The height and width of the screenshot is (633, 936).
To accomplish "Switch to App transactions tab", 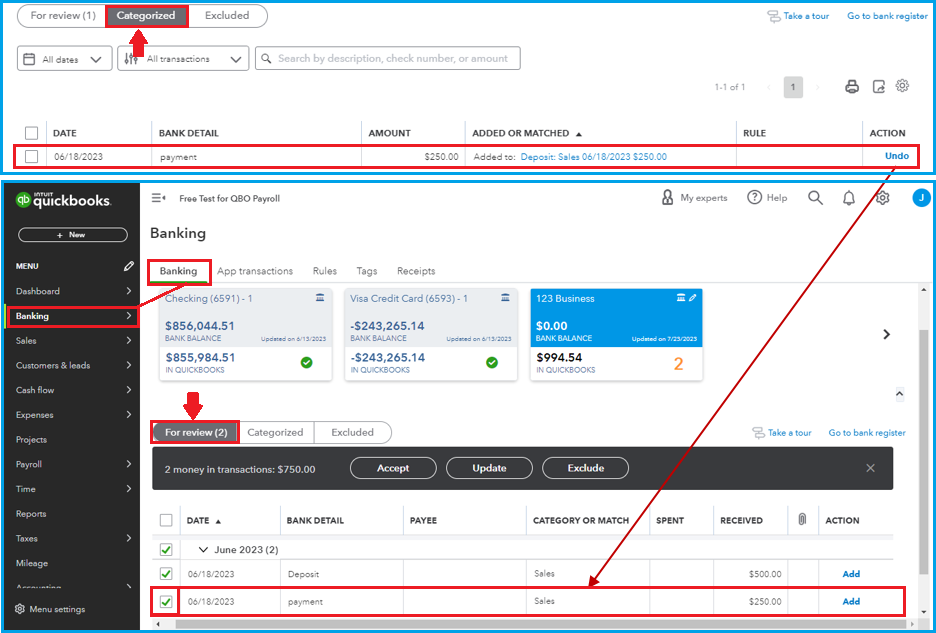I will 255,271.
